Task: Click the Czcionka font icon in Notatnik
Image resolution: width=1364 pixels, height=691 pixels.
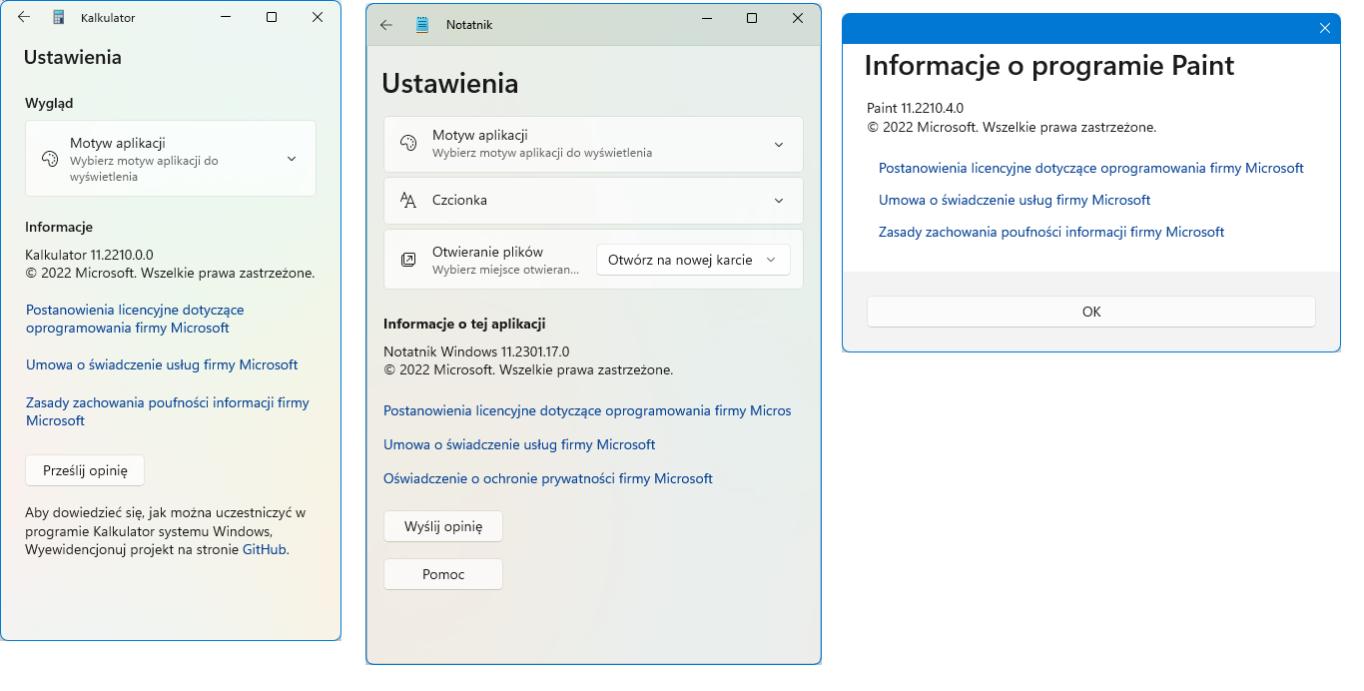Action: click(407, 201)
